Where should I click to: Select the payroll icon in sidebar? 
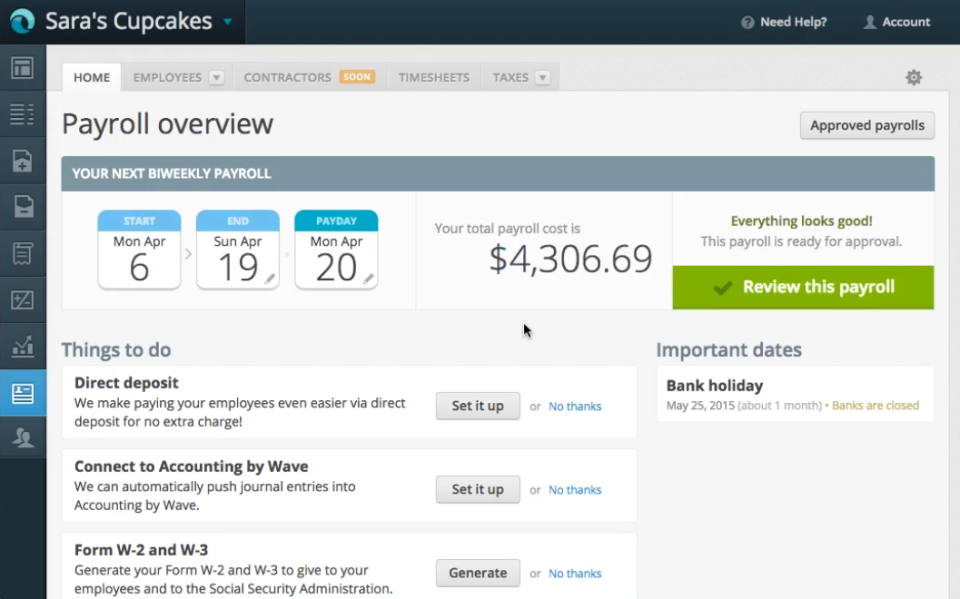[23, 393]
